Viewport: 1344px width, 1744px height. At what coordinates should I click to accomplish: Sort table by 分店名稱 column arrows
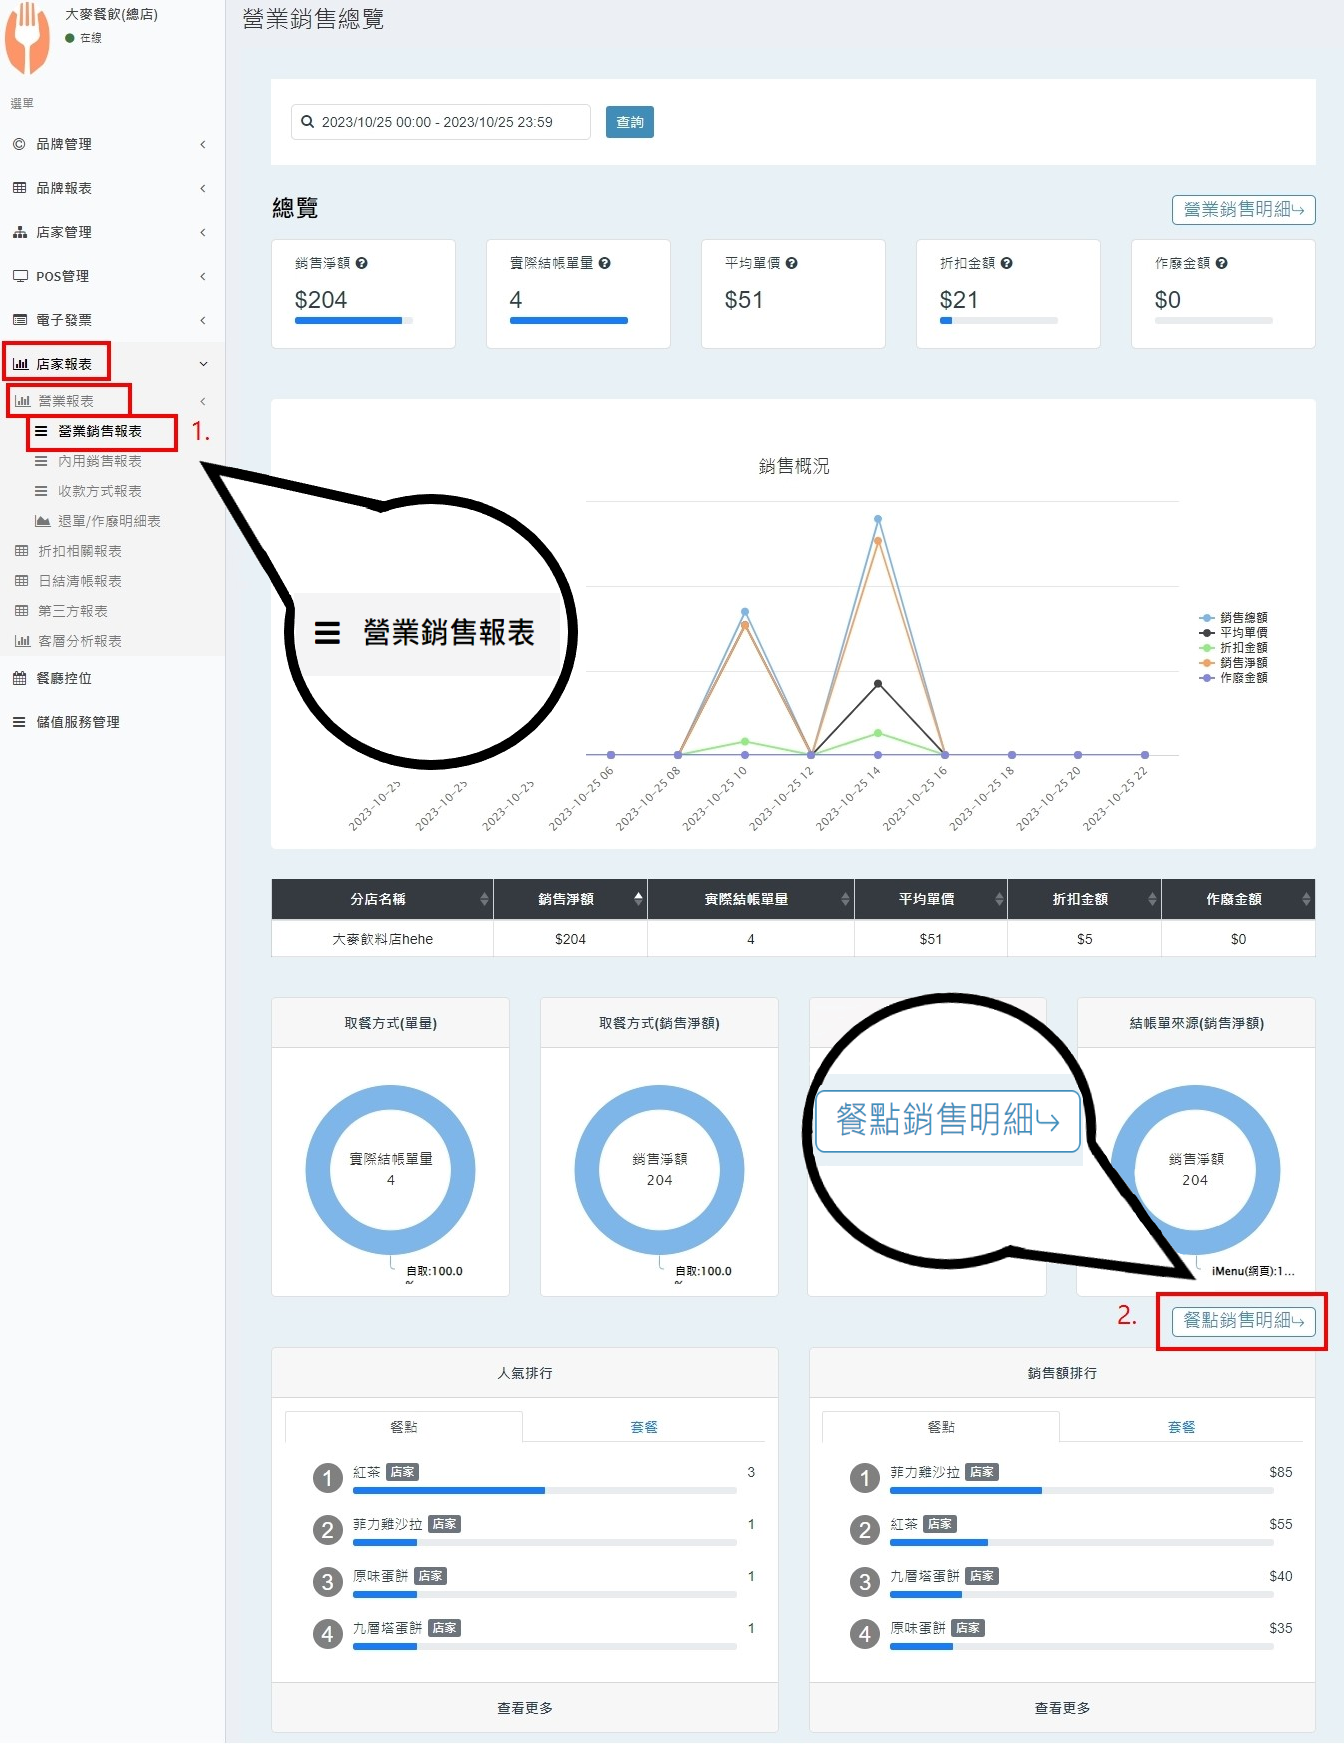tap(484, 899)
